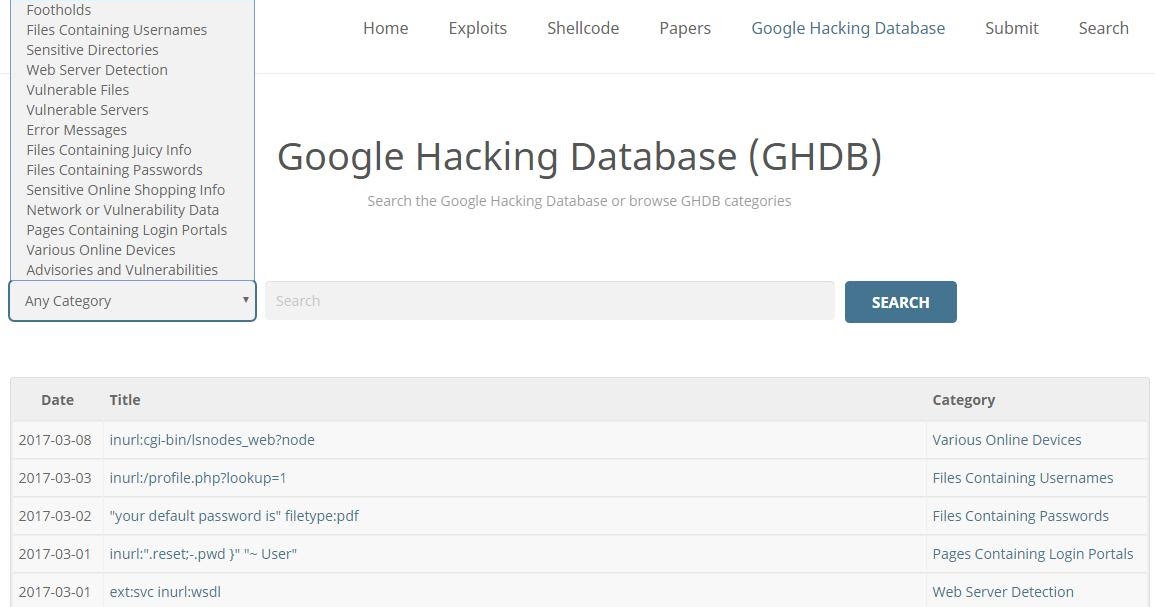
Task: Choose Files Containing Passwords category option
Action: point(113,169)
